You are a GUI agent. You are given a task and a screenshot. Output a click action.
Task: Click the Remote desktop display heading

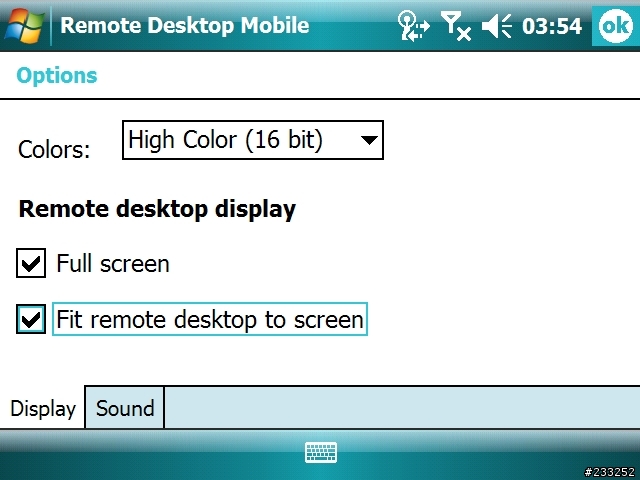[x=157, y=209]
